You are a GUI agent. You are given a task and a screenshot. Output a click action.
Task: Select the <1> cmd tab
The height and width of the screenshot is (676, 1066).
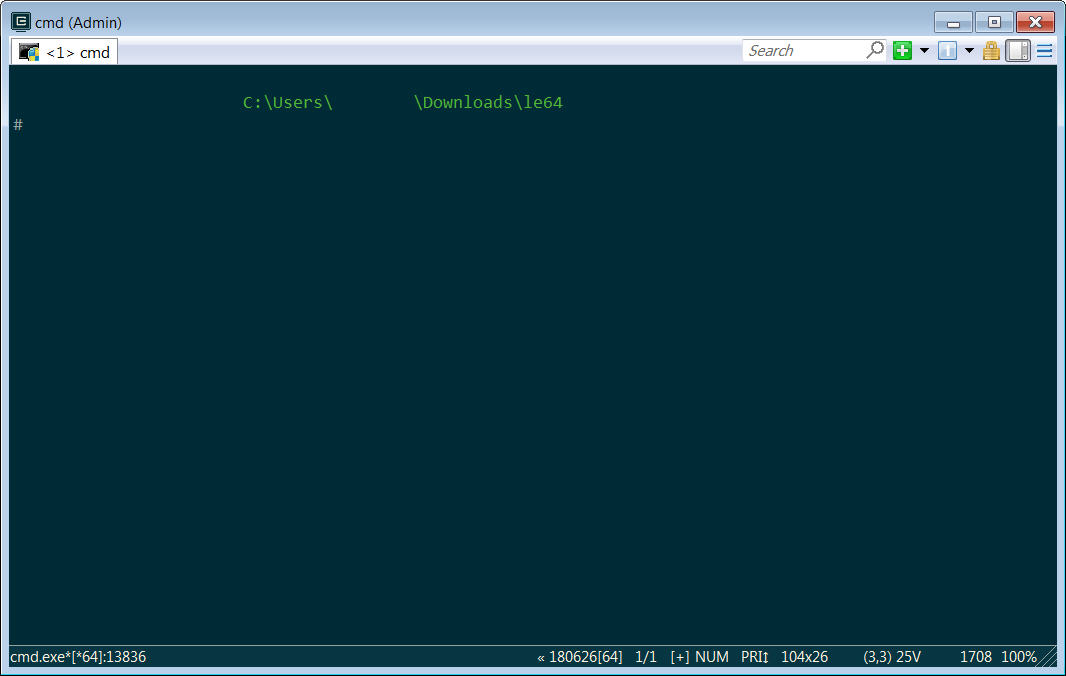77,52
